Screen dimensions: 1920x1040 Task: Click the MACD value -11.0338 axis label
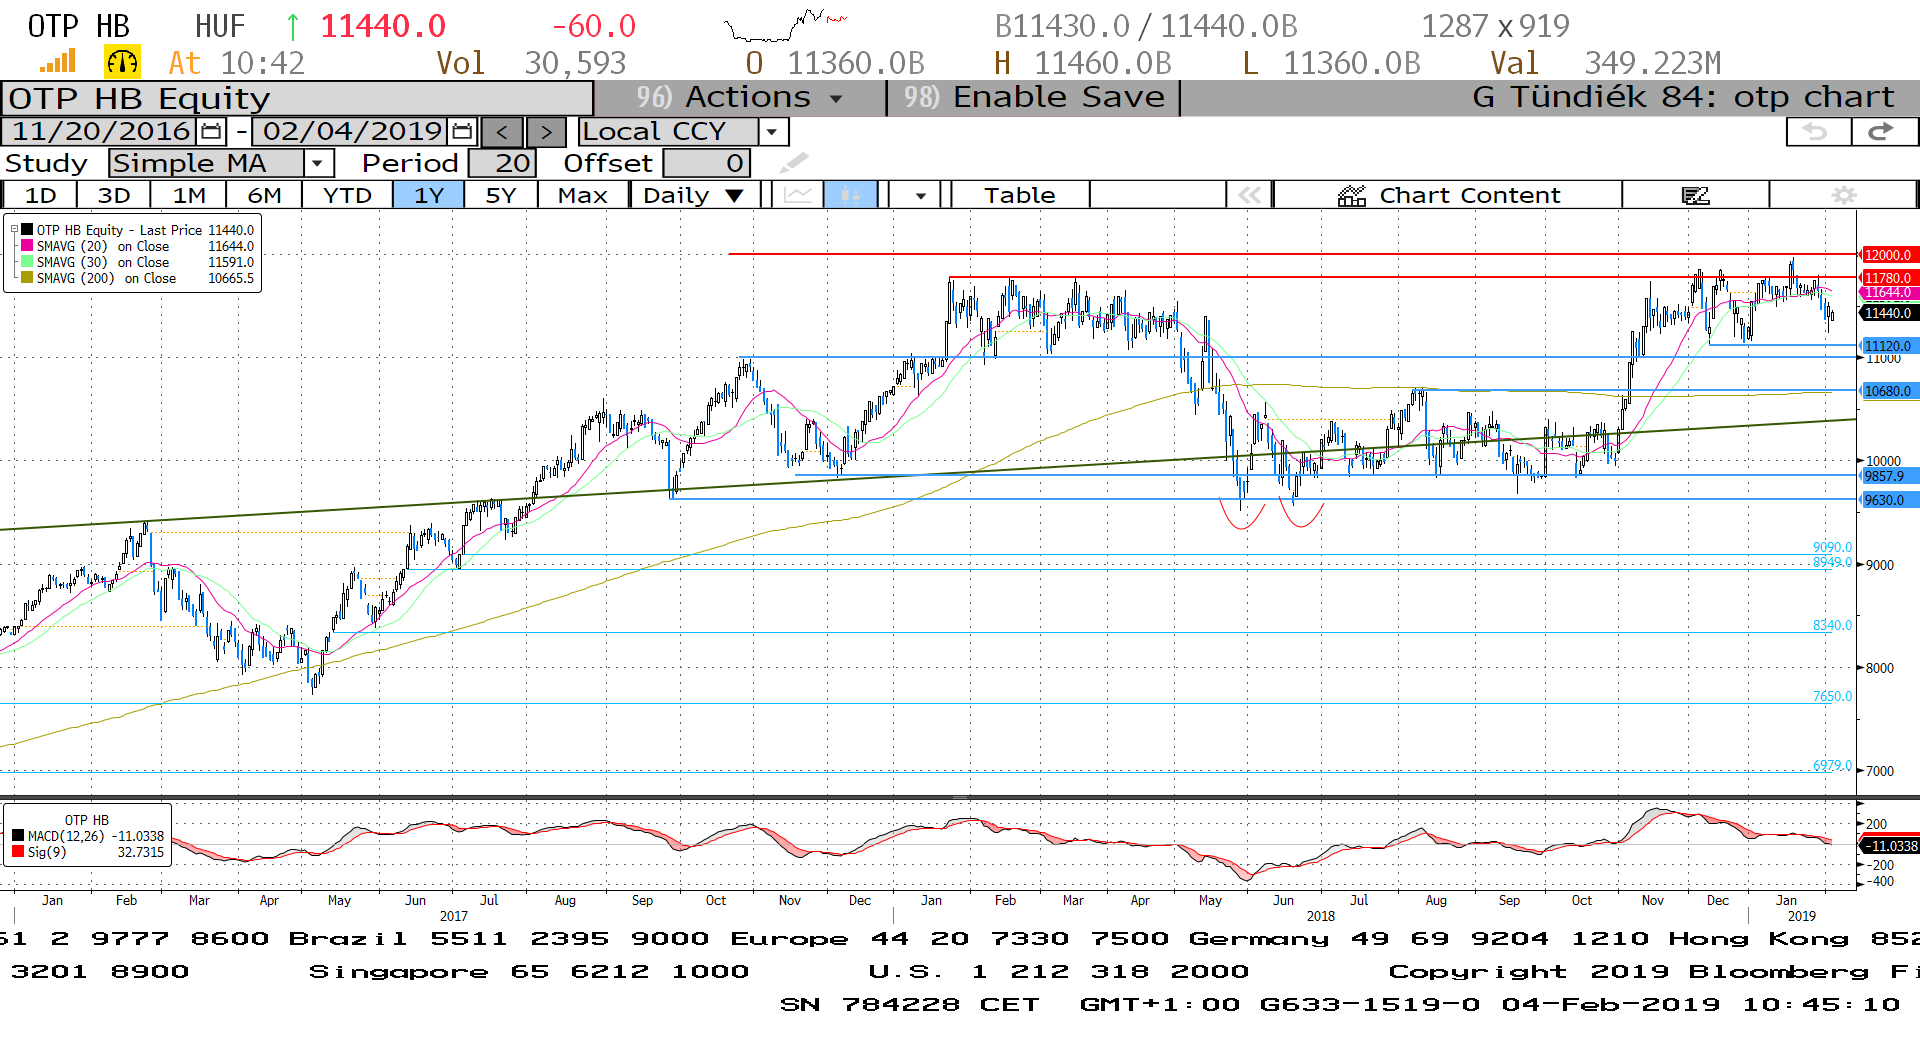(x=1888, y=846)
